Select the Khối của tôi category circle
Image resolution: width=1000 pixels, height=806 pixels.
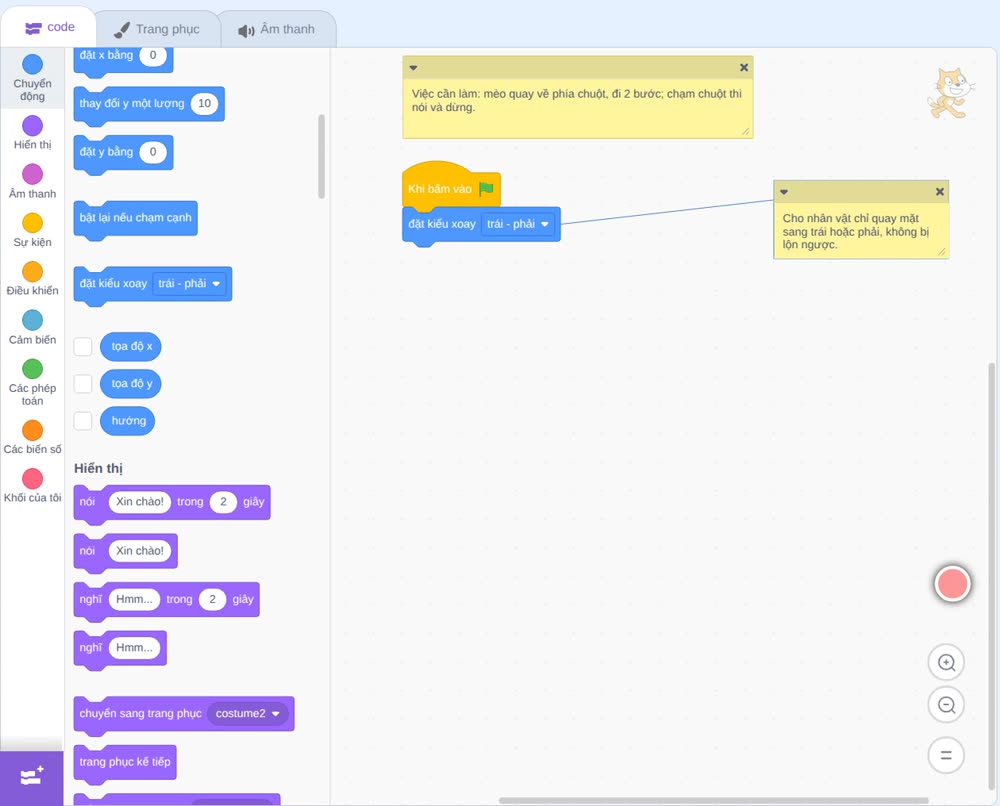[33, 478]
